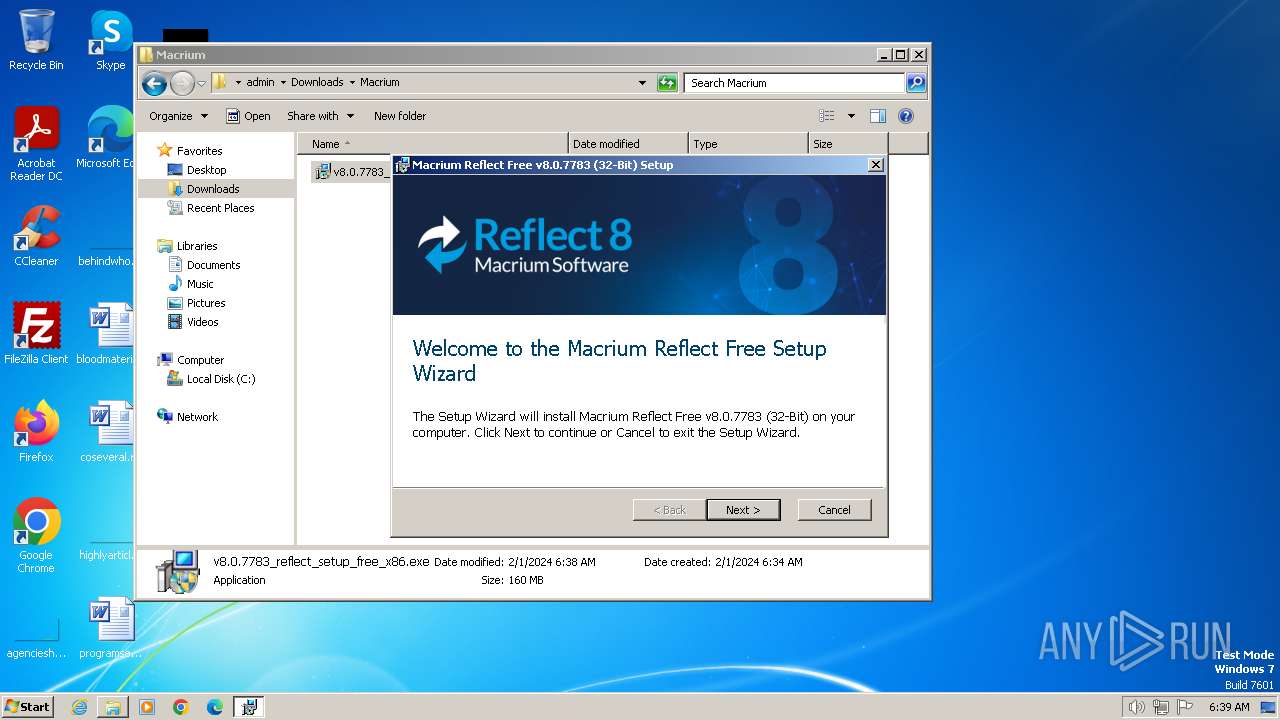Screen dimensions: 1280x720
Task: Open Music library
Action: [200, 284]
